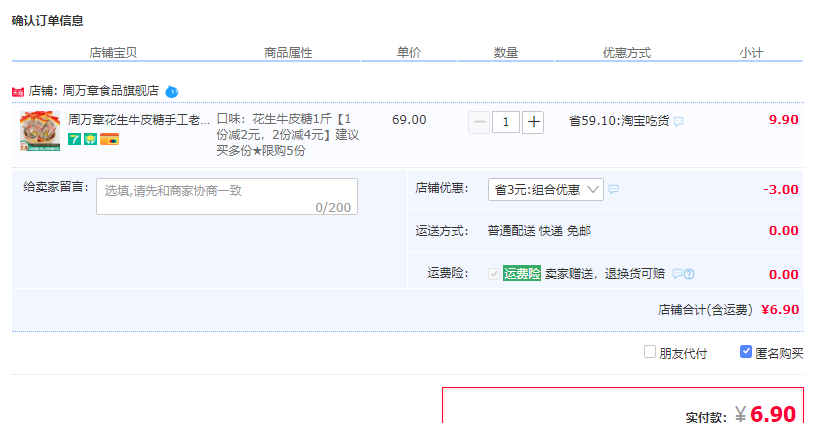Open product link 周万章花生牛皮糖手工老...
The image size is (816, 423).
139,120
